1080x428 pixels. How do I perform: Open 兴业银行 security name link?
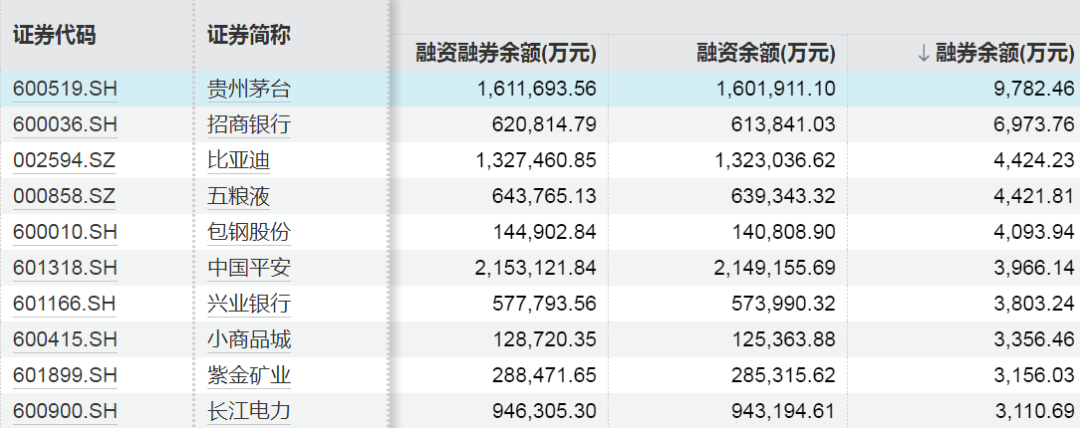click(249, 304)
